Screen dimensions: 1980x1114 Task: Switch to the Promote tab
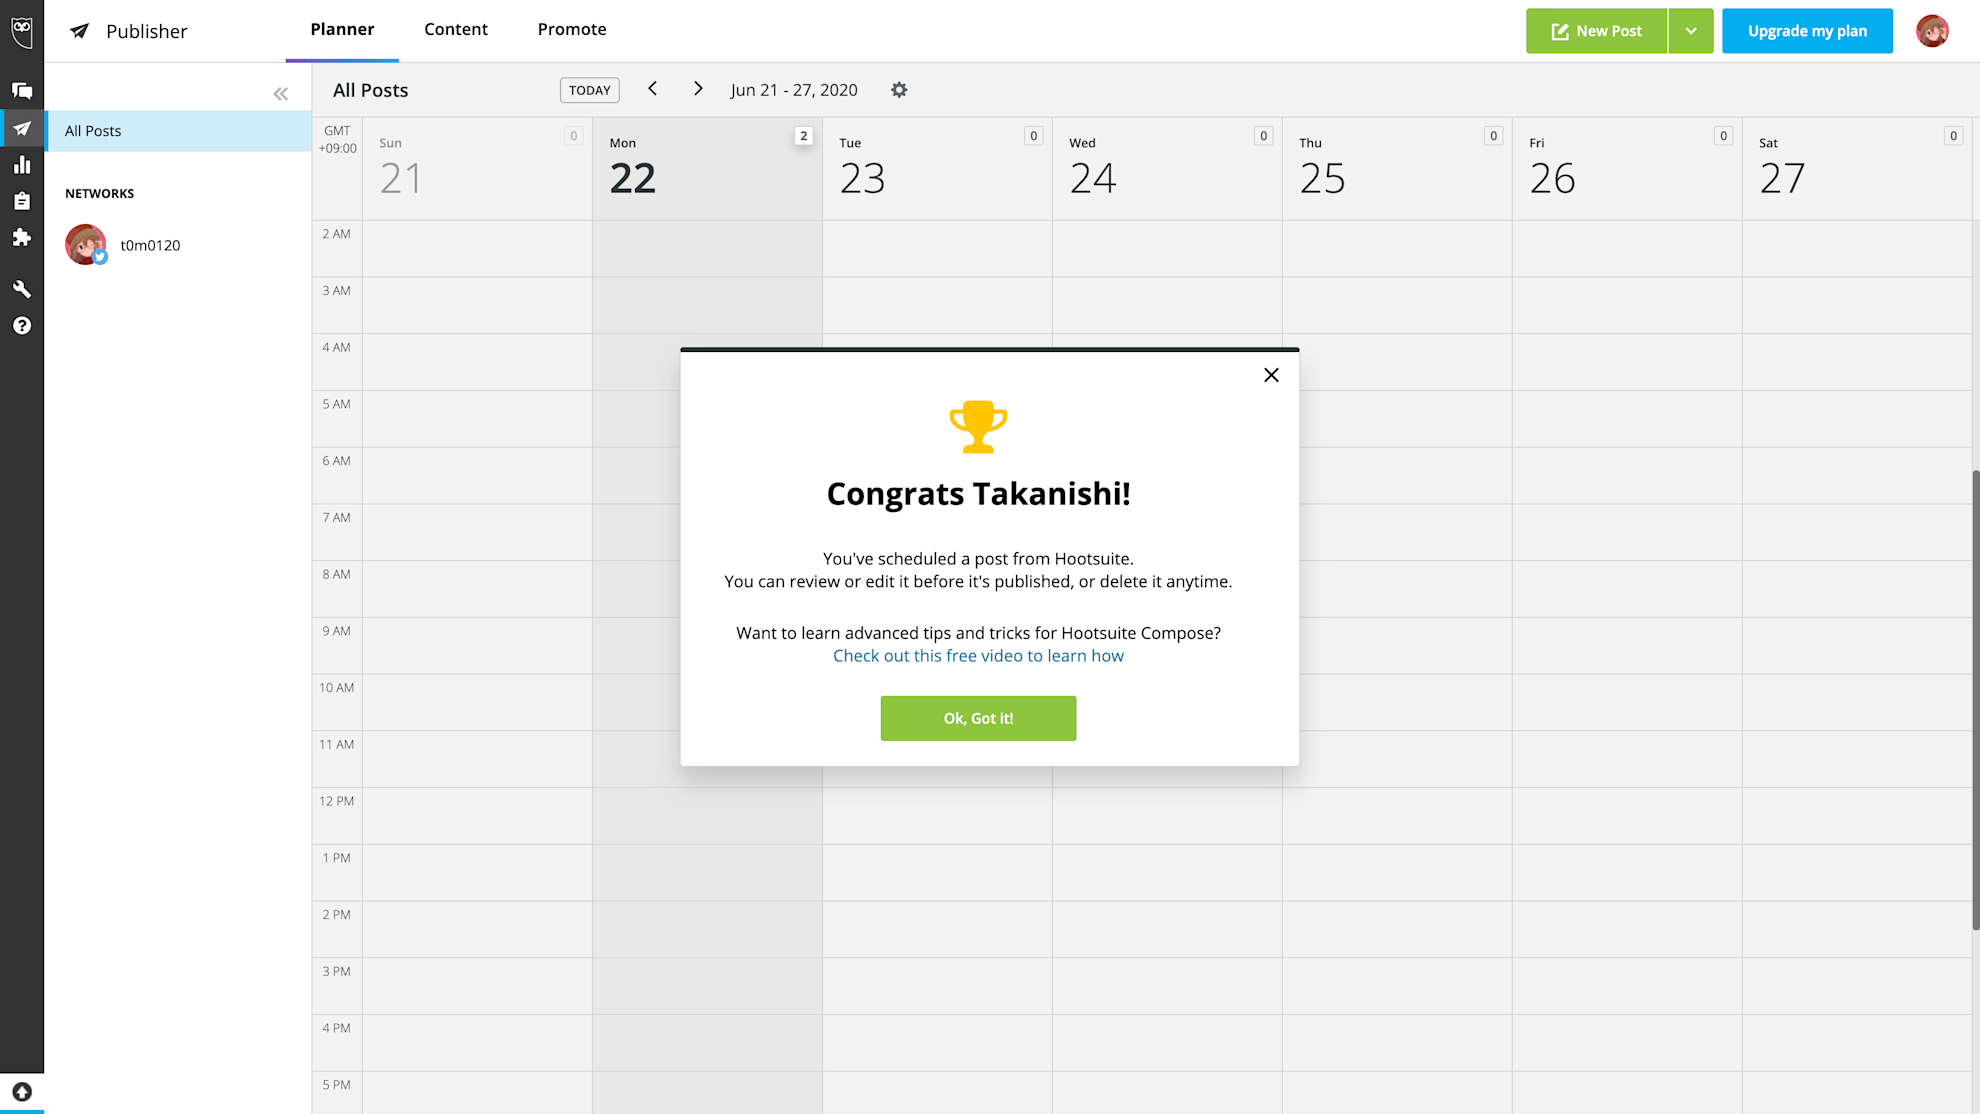click(572, 30)
